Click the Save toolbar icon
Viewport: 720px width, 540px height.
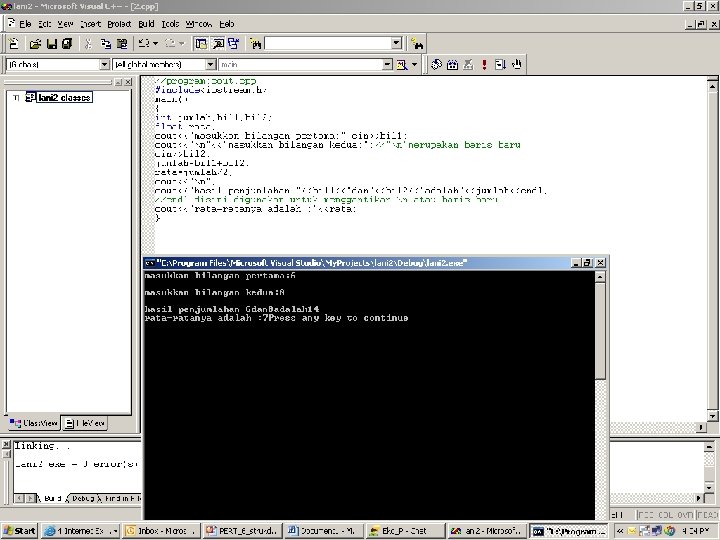click(x=51, y=44)
